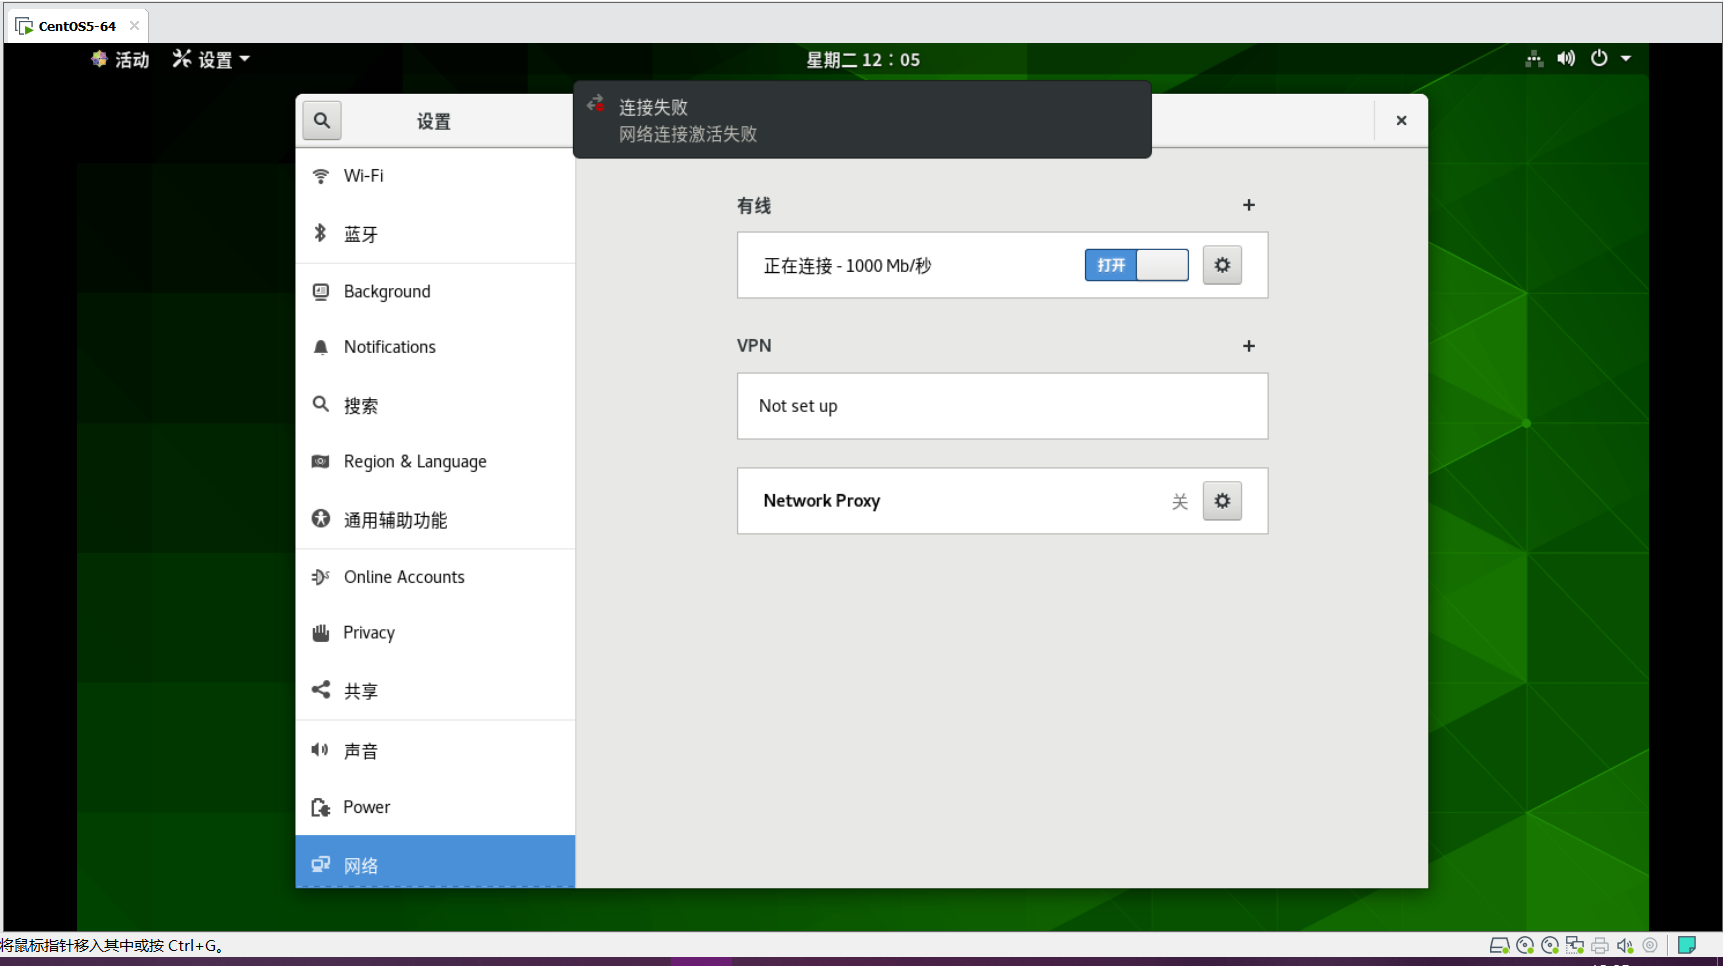
Task: Click the volume icon in top bar
Action: pos(1566,59)
